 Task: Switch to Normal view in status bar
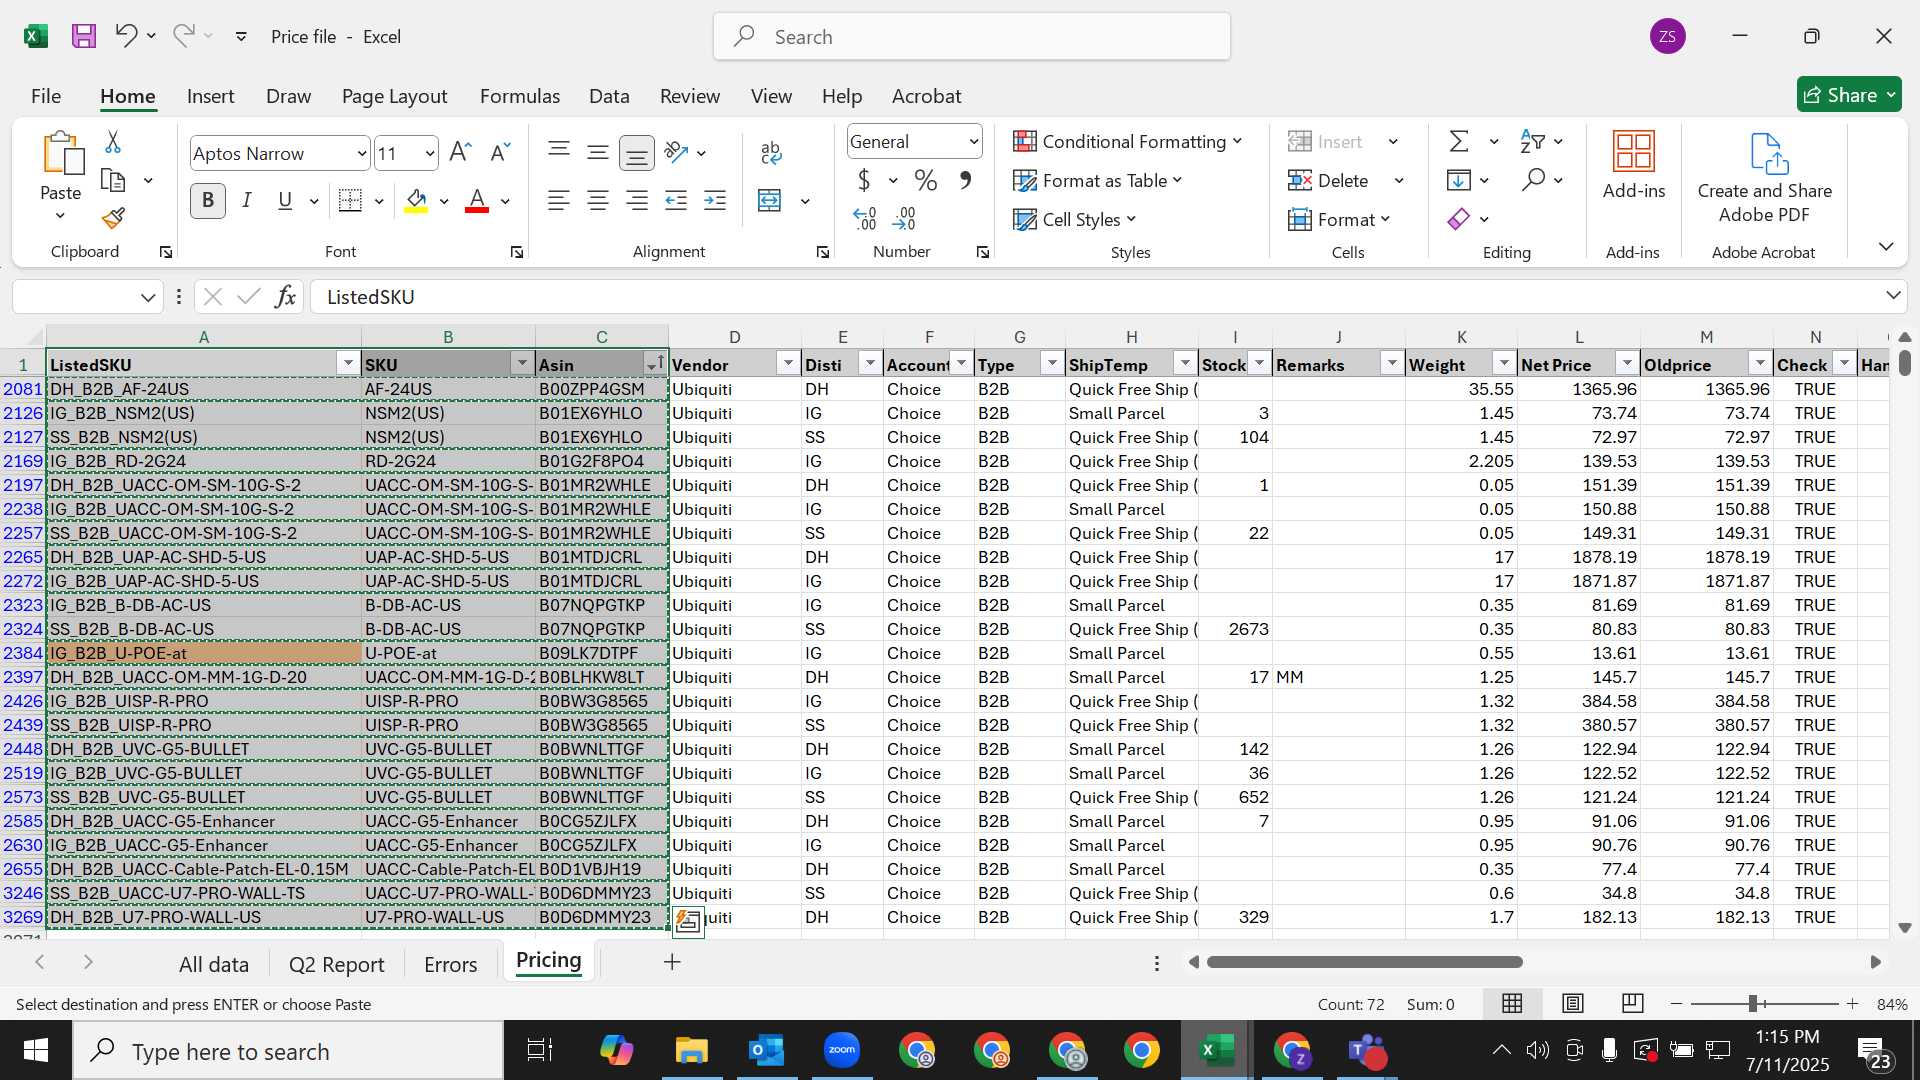point(1512,1003)
